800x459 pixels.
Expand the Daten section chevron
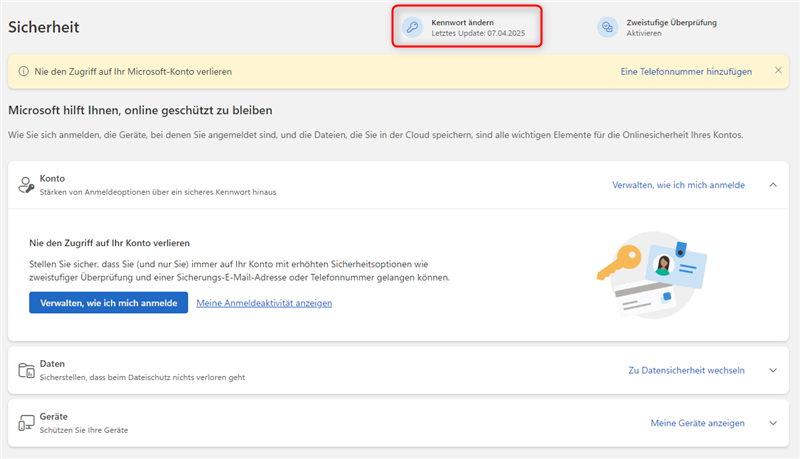pyautogui.click(x=772, y=371)
